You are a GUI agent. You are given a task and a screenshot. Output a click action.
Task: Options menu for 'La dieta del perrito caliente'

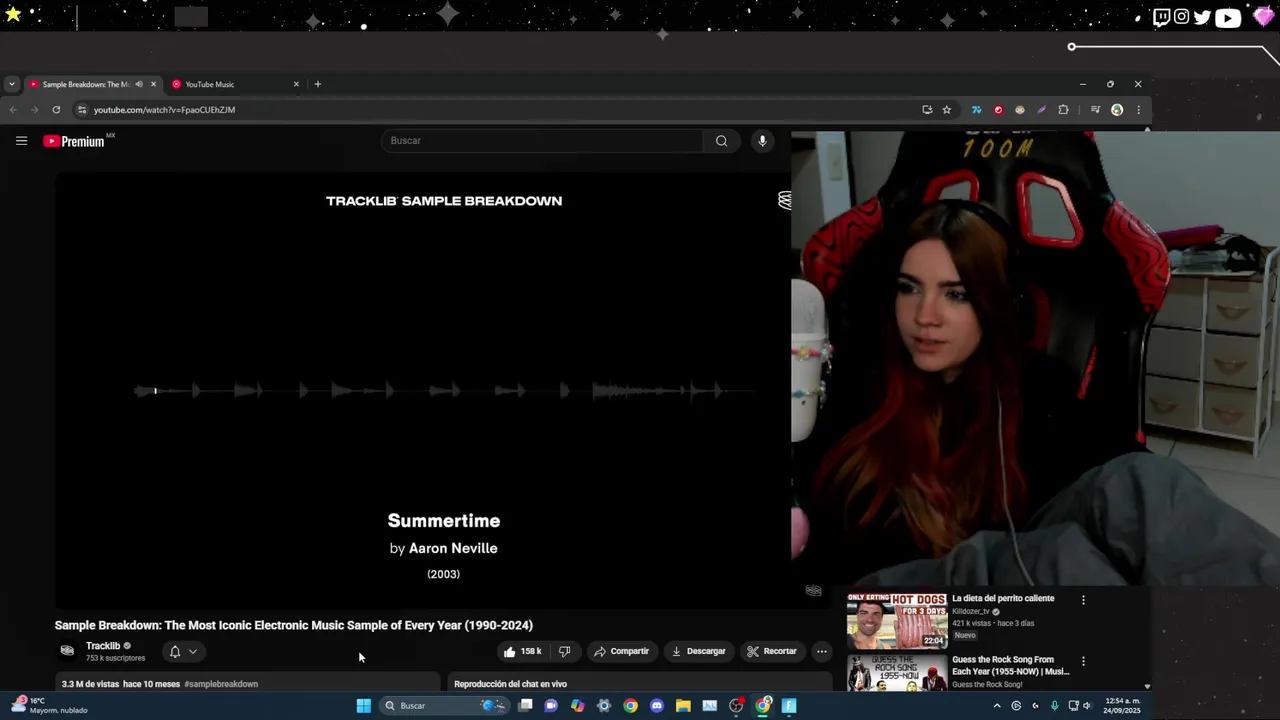coord(1083,600)
